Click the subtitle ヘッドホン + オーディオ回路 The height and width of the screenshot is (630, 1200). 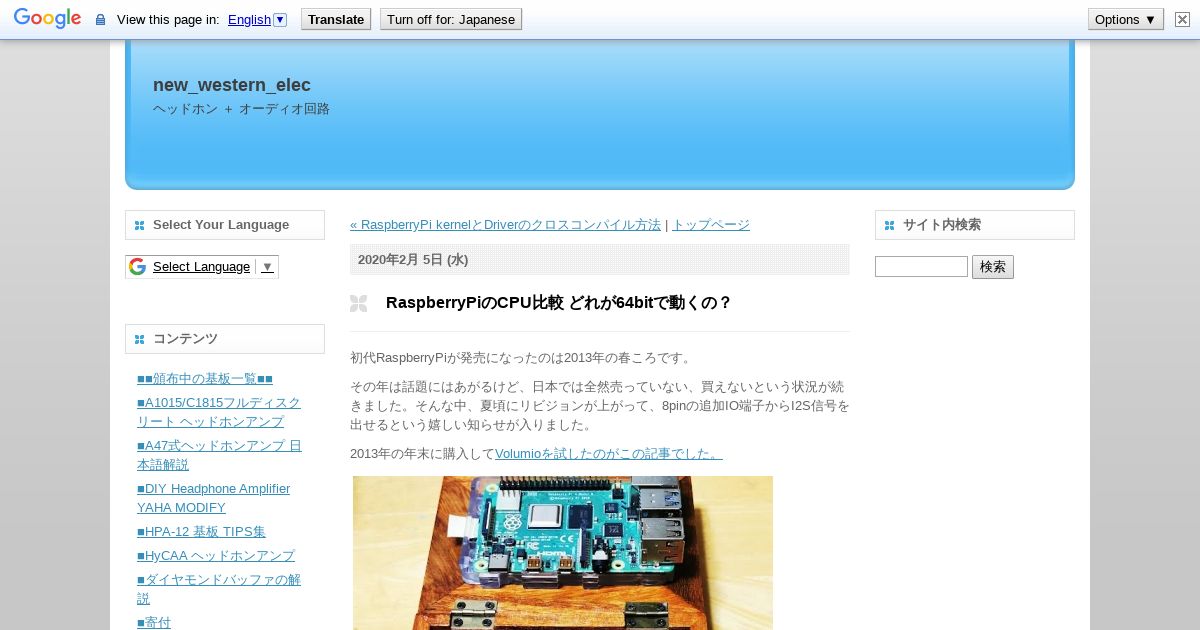241,109
